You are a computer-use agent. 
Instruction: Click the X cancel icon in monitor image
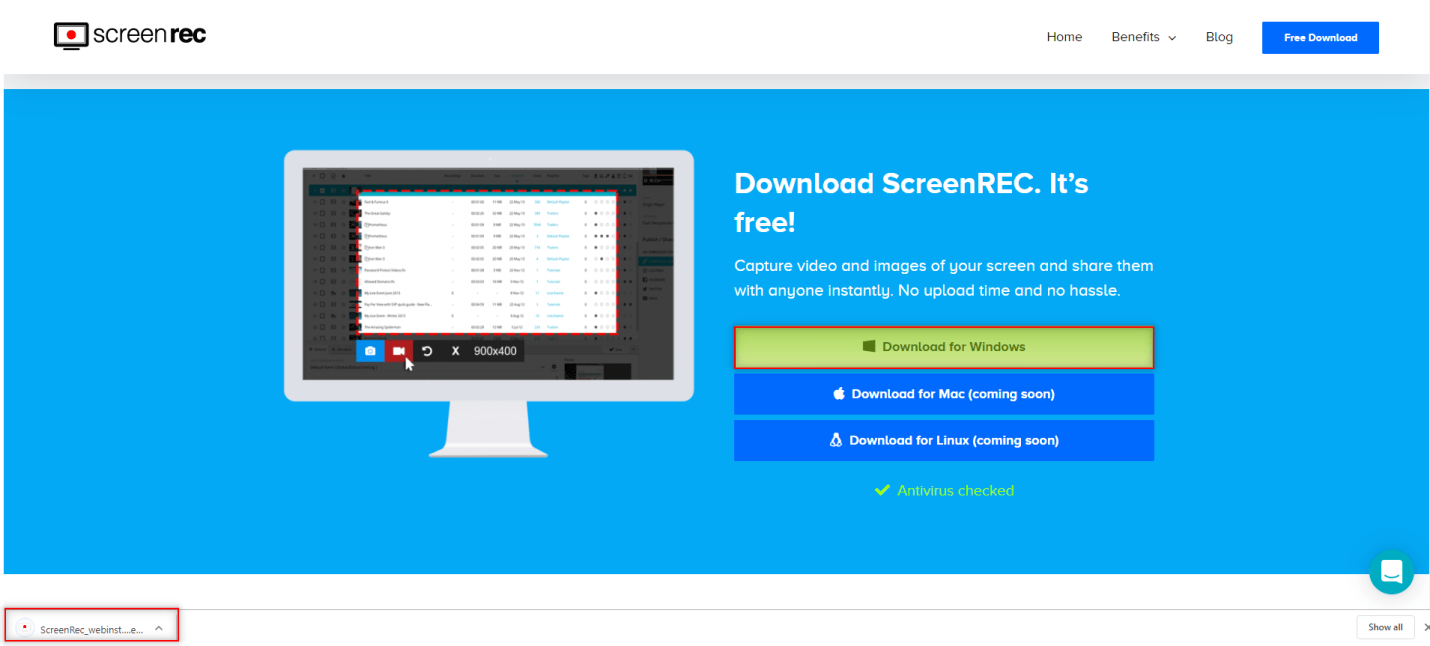(x=455, y=351)
